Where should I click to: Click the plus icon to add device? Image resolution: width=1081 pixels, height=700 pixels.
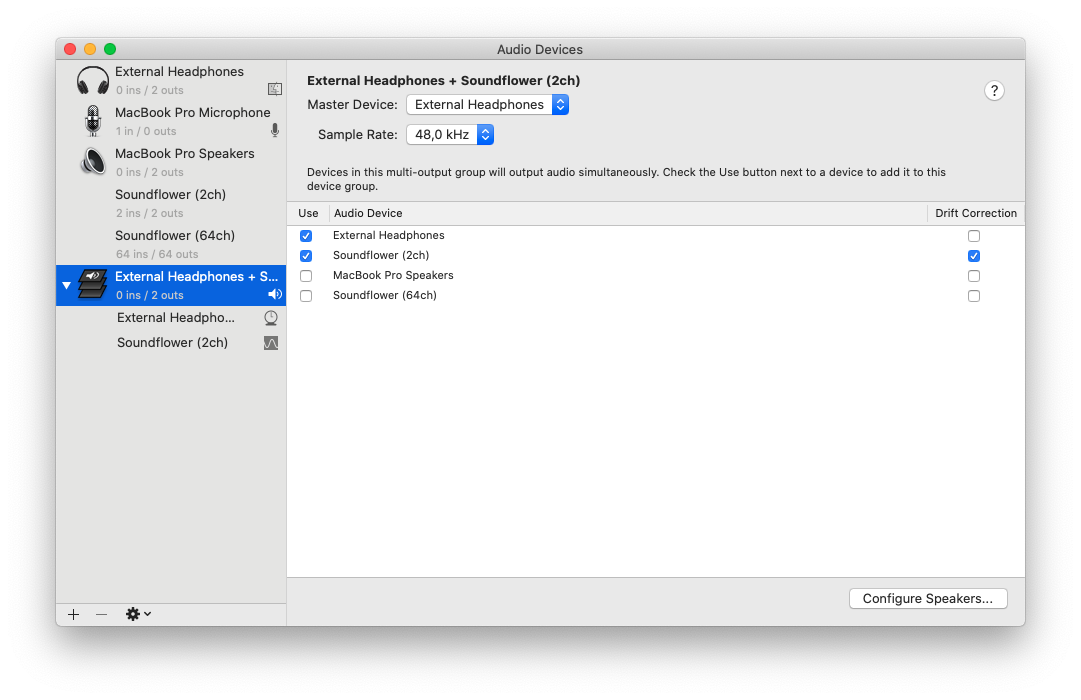pos(73,614)
